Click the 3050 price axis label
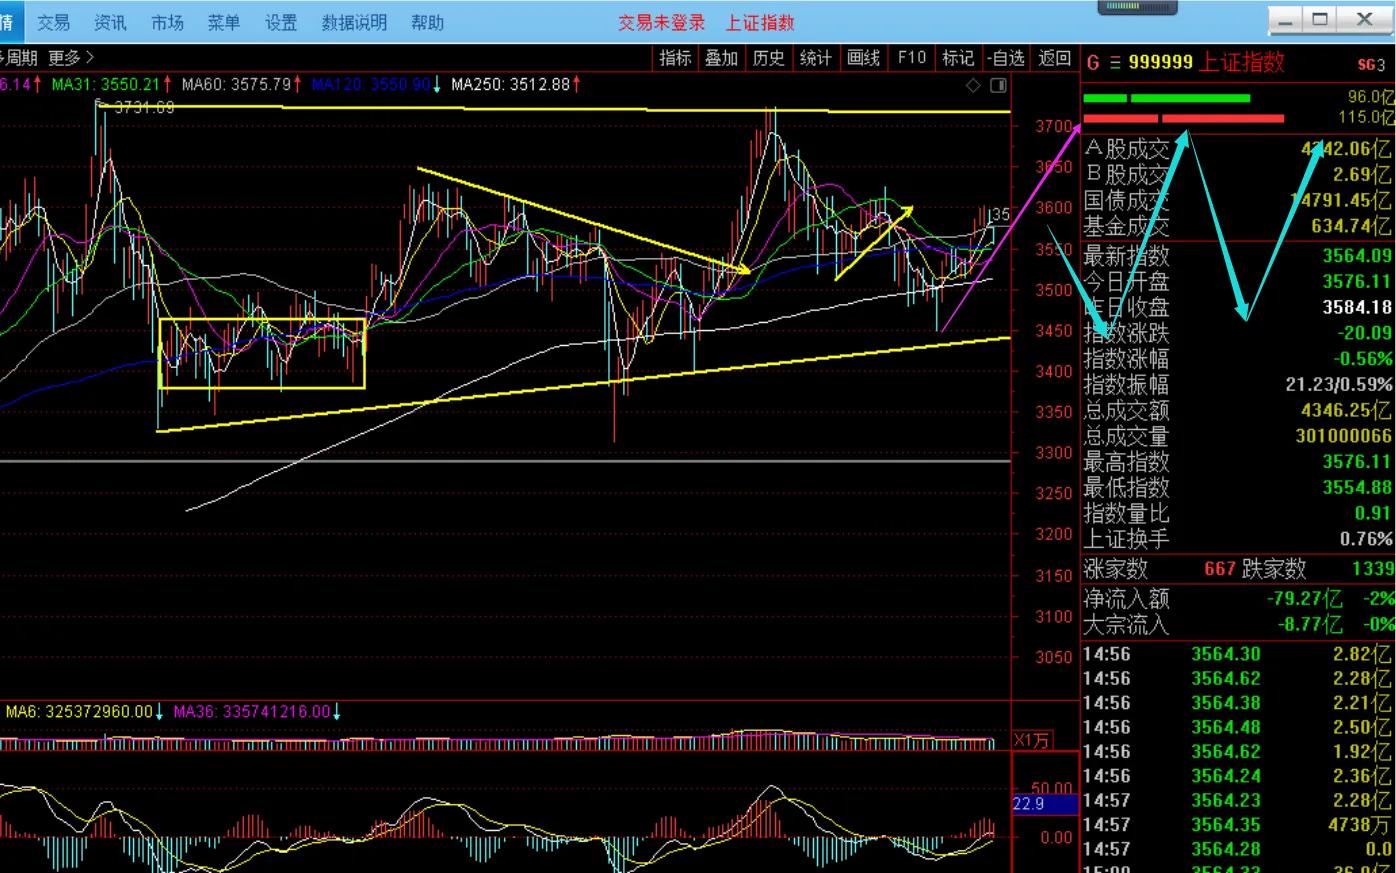This screenshot has height=873, width=1396. point(1054,657)
